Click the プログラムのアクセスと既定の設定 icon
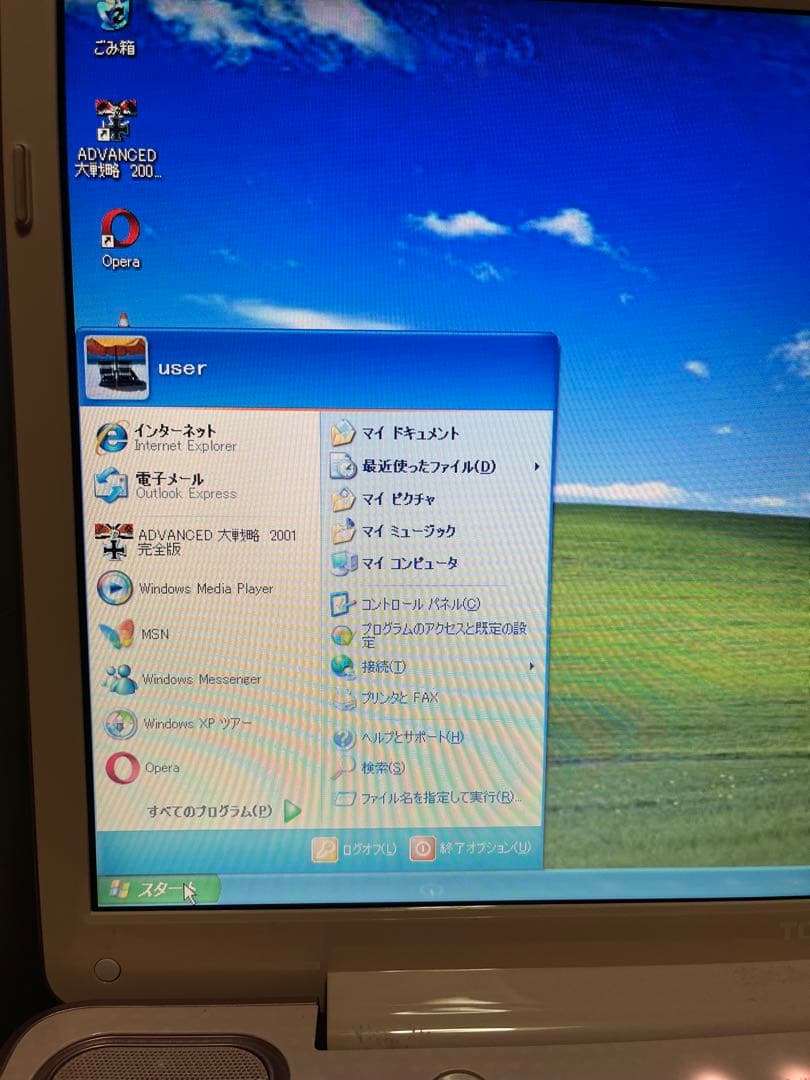 pyautogui.click(x=342, y=635)
